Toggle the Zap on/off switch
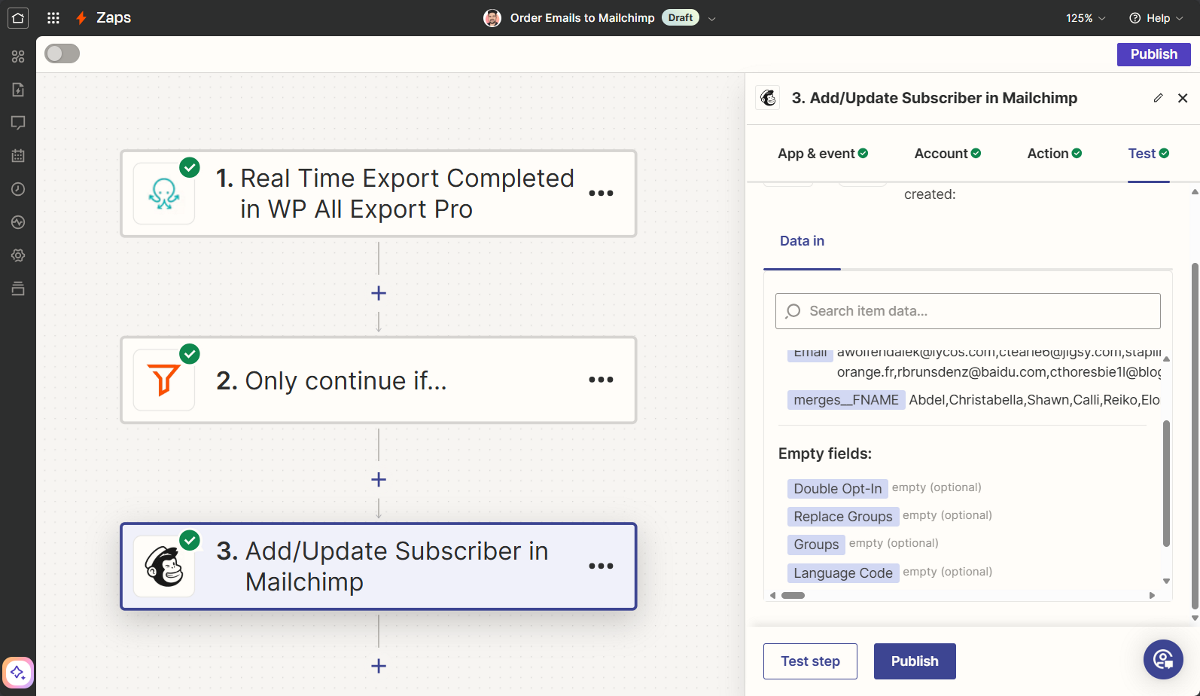The image size is (1200, 696). pos(62,54)
